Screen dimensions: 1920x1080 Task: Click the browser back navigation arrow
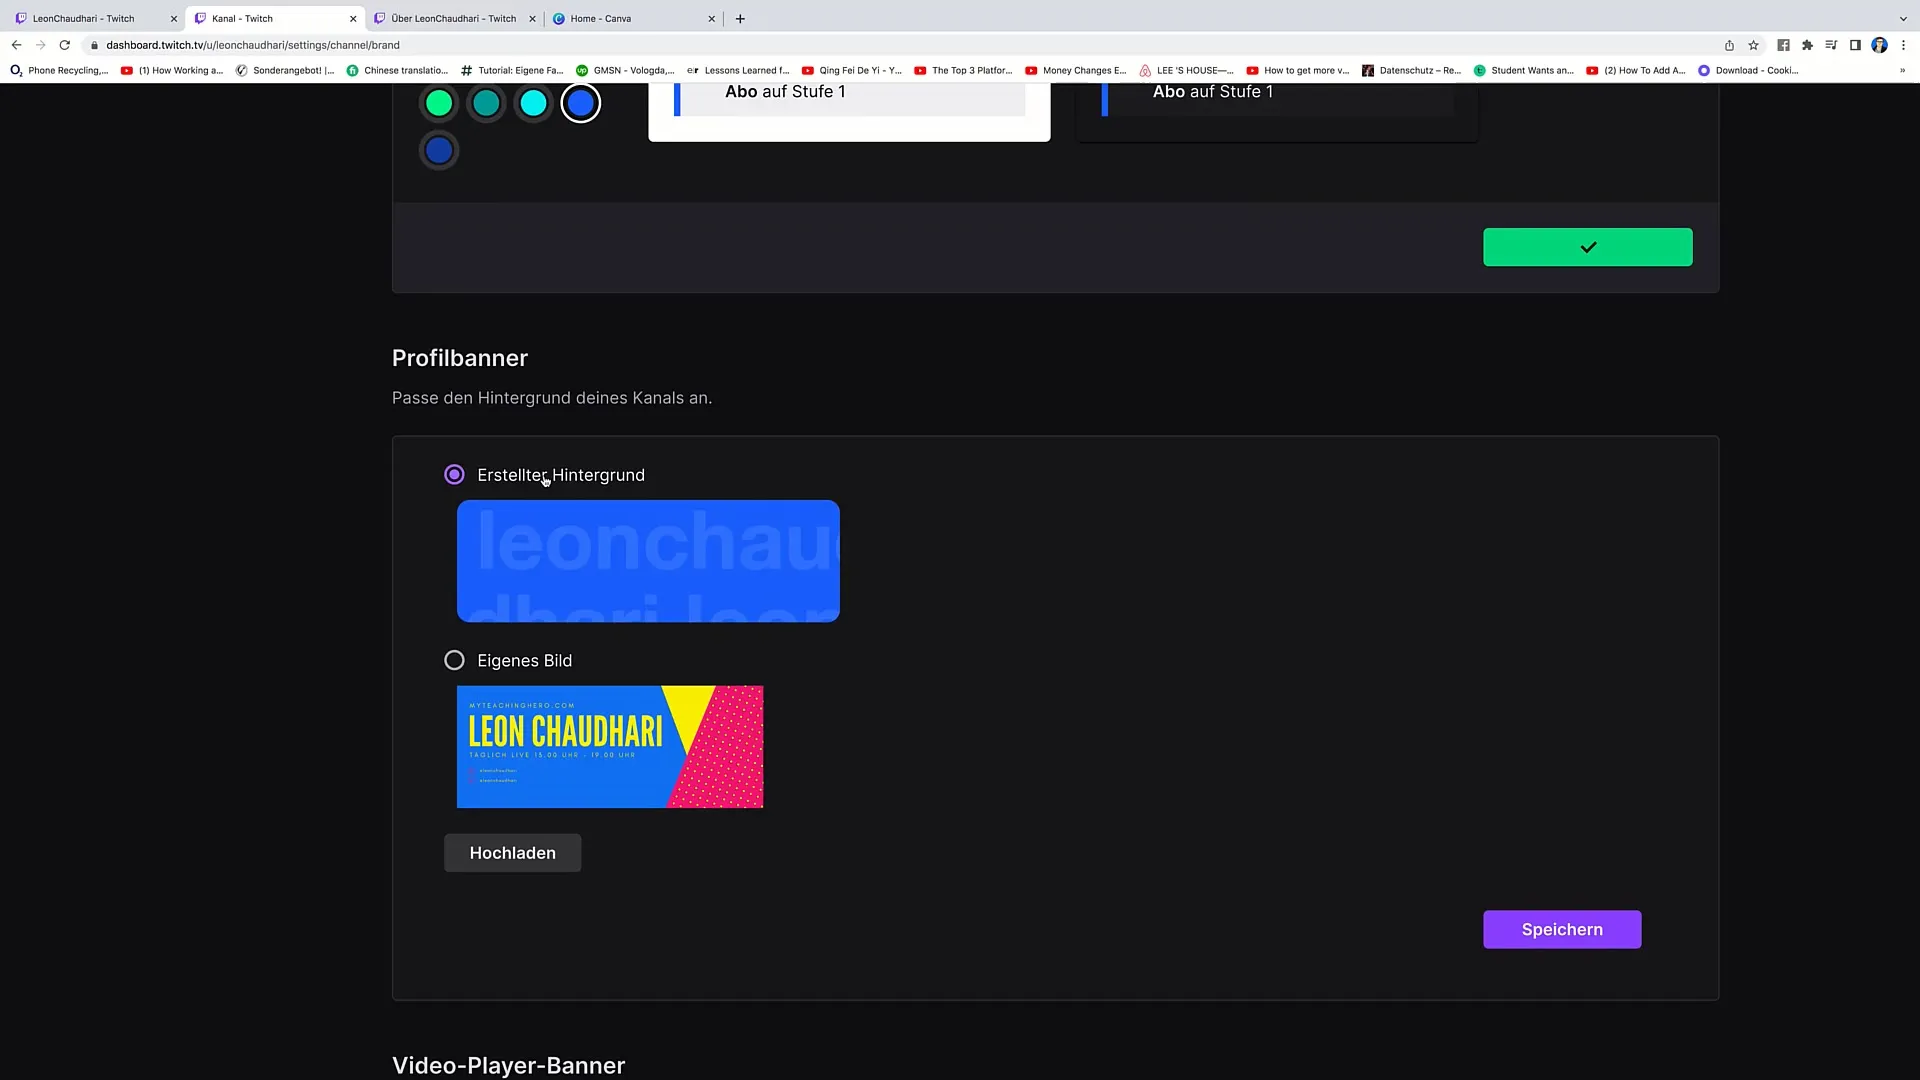coord(17,44)
